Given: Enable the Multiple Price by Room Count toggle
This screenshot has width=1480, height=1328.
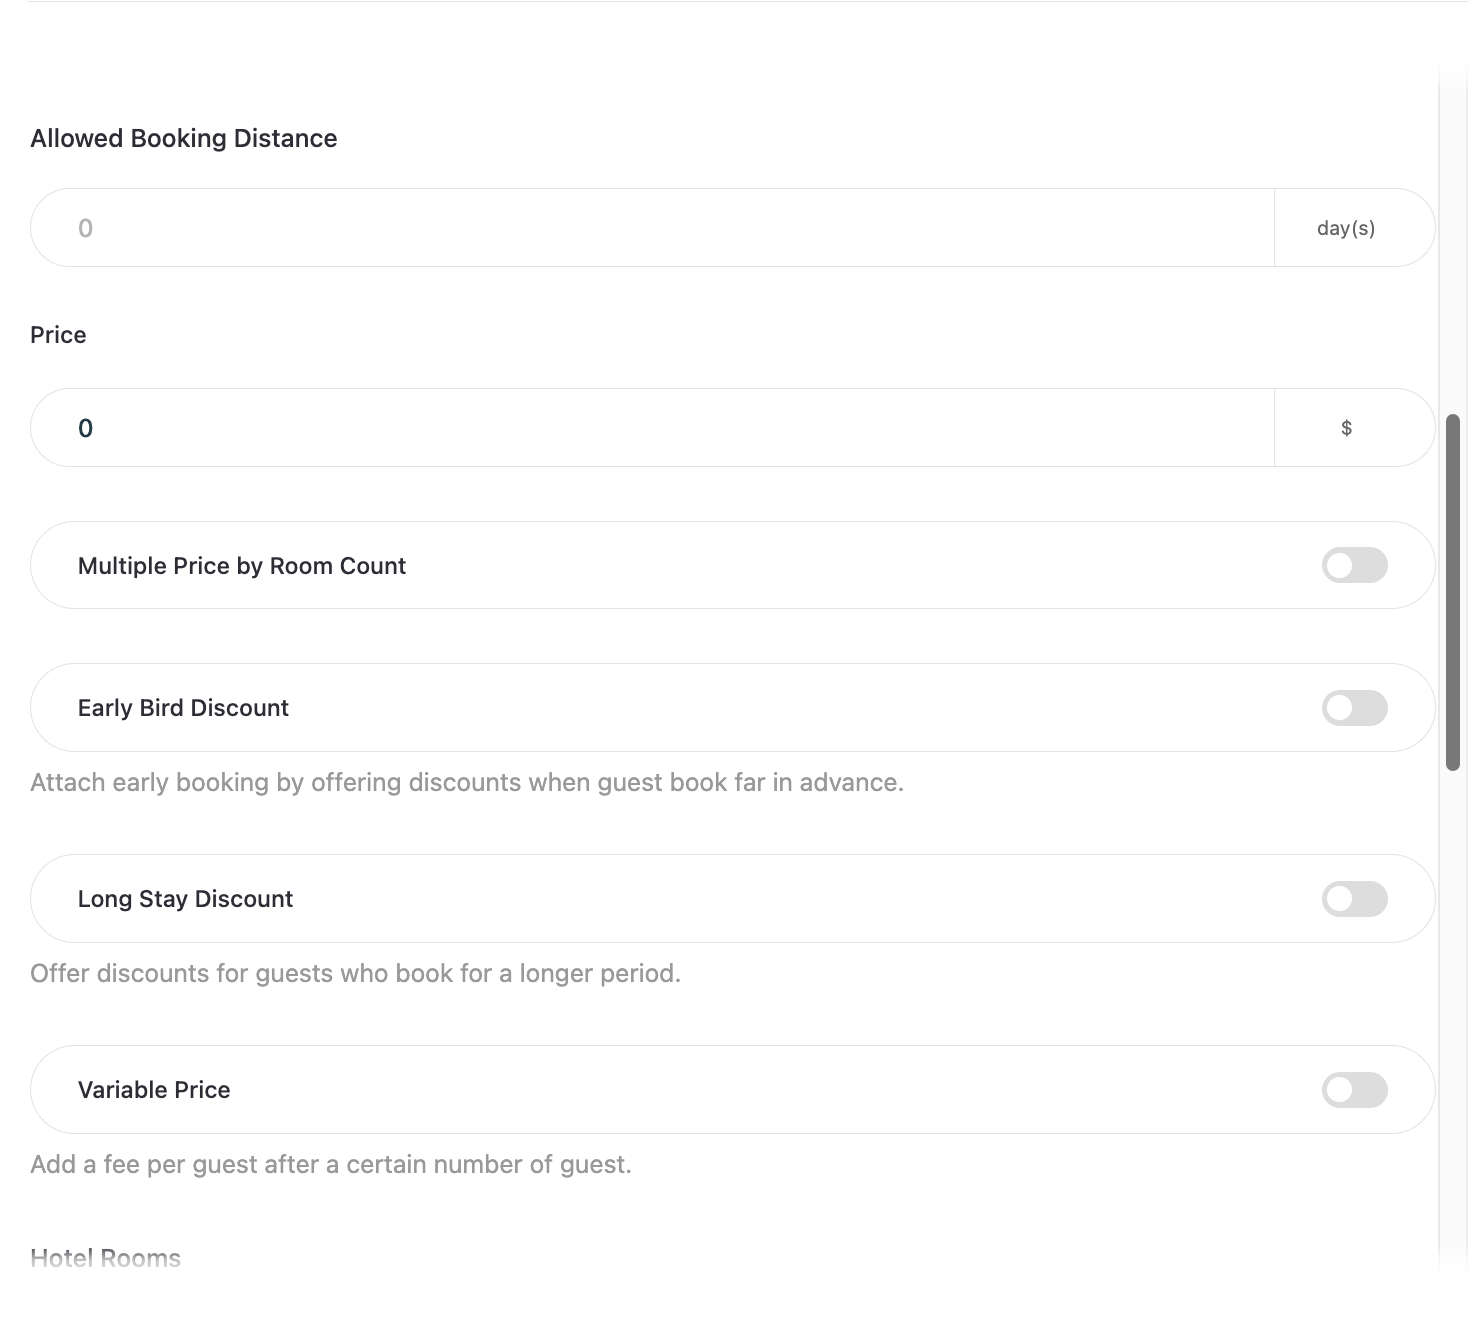Looking at the screenshot, I should pyautogui.click(x=1354, y=565).
